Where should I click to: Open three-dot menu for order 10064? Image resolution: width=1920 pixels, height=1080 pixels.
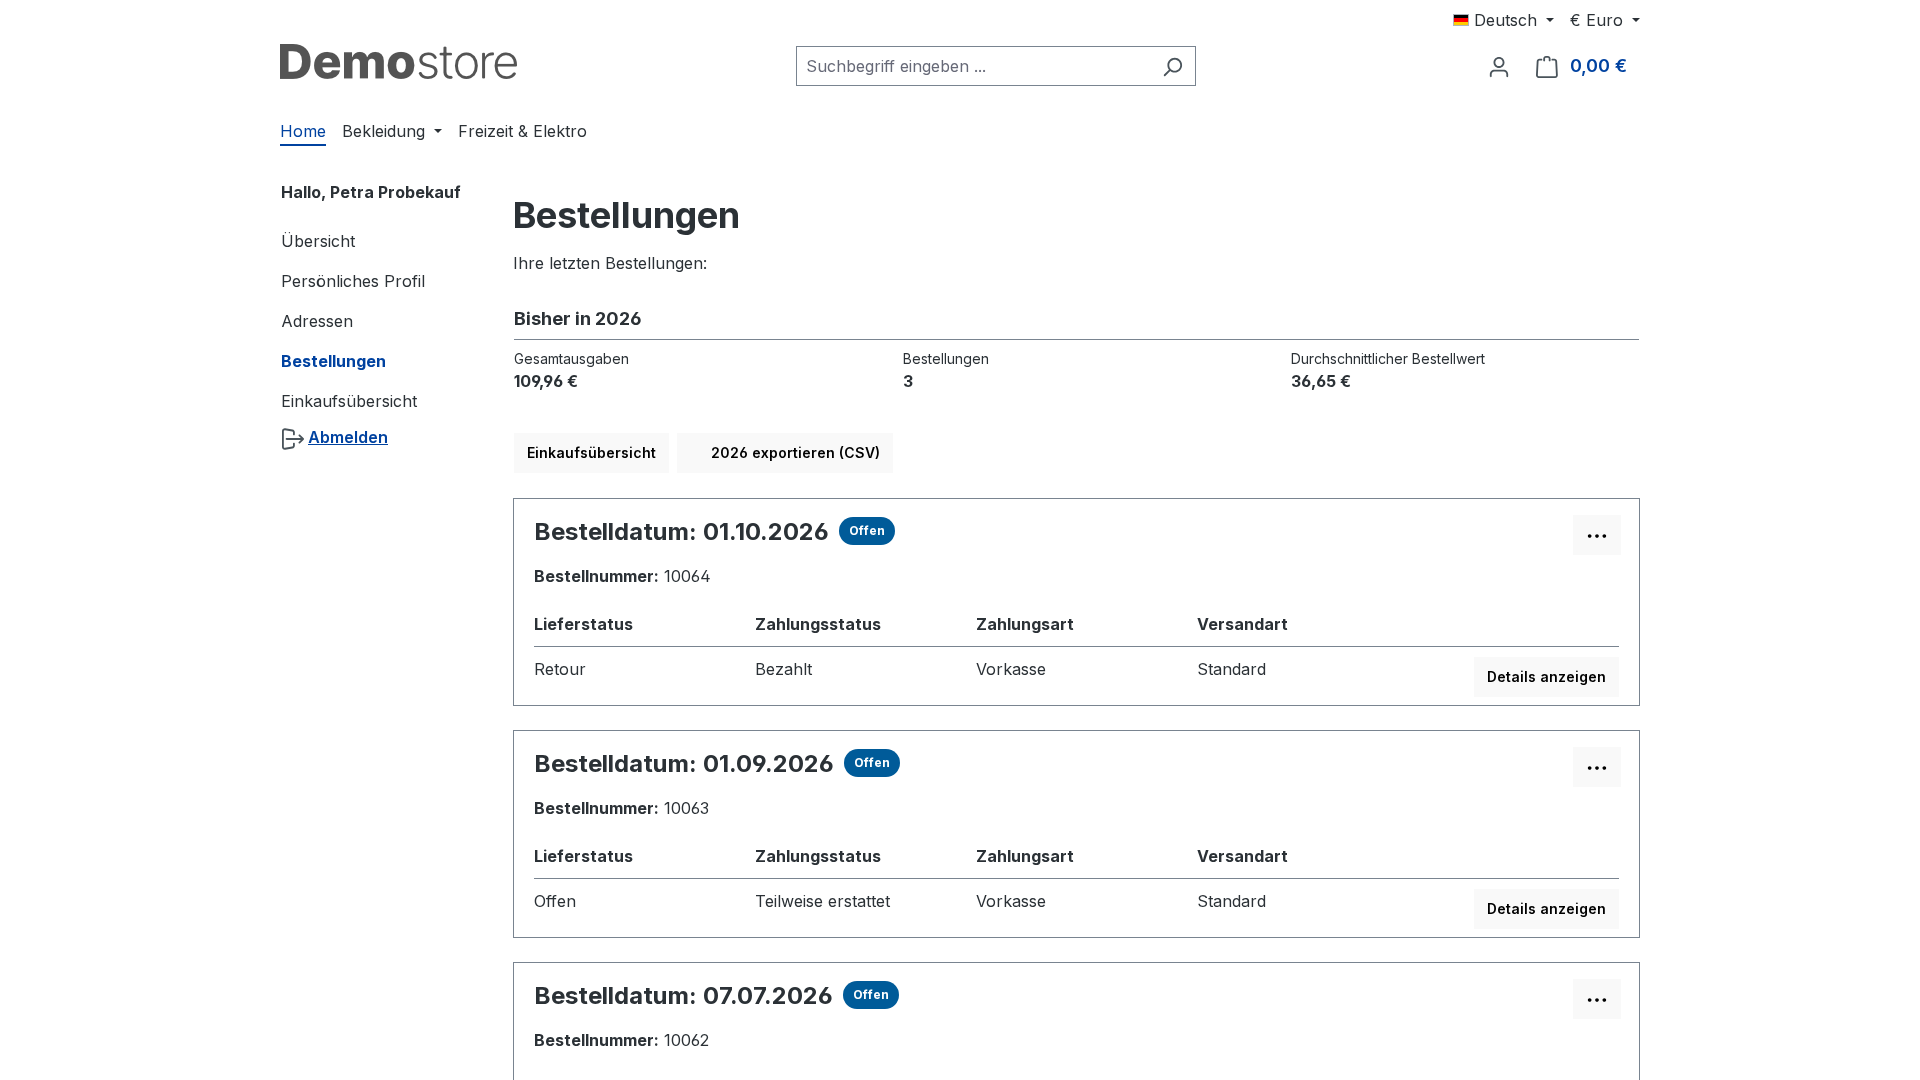[1596, 535]
